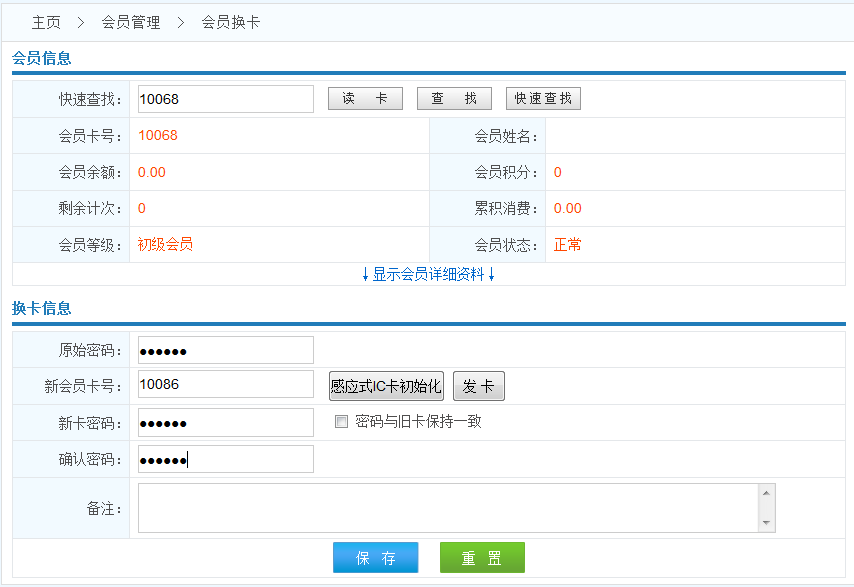Click the green 重置 reset button
The width and height of the screenshot is (854, 587).
pyautogui.click(x=482, y=558)
